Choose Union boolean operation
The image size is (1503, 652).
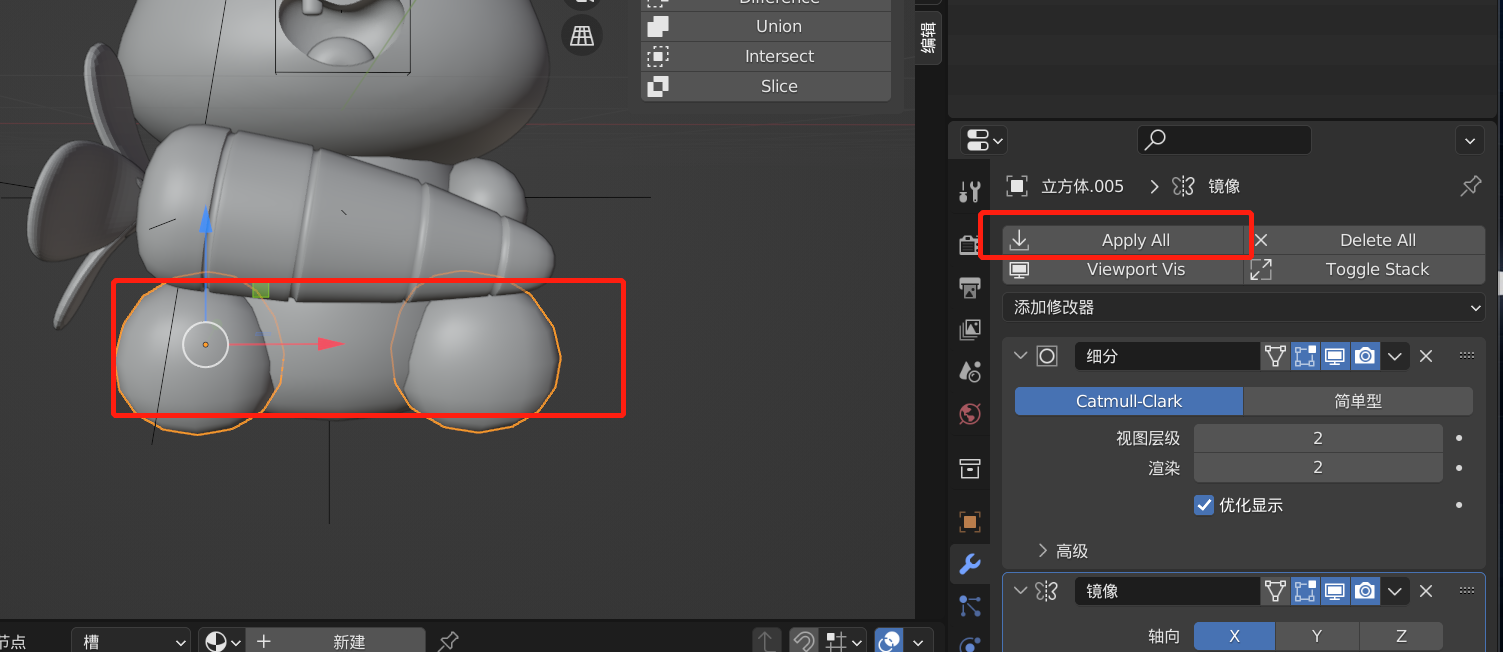766,26
